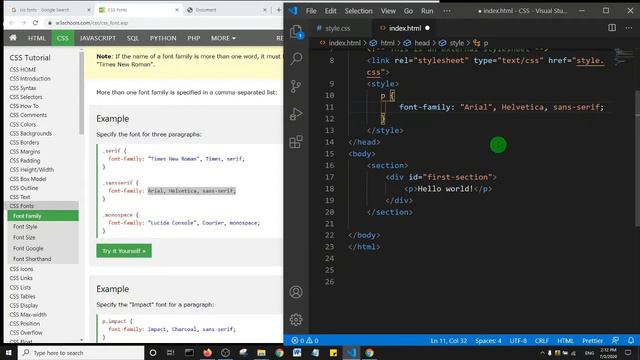Show hidden system tray icons
Image resolution: width=640 pixels, height=360 pixels.
(542, 353)
